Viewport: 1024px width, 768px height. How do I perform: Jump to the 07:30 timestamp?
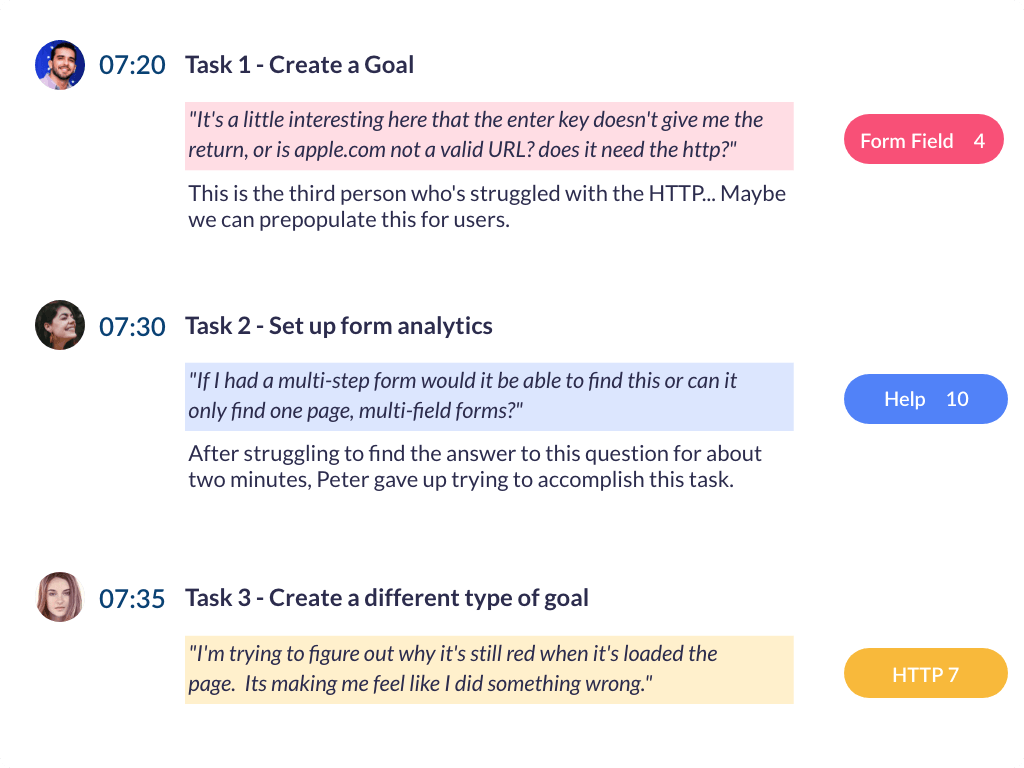[132, 327]
